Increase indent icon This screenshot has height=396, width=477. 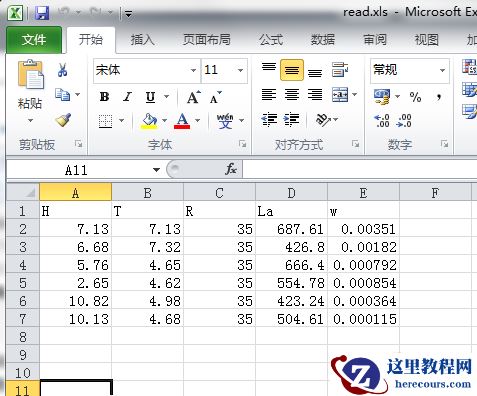pyautogui.click(x=292, y=120)
